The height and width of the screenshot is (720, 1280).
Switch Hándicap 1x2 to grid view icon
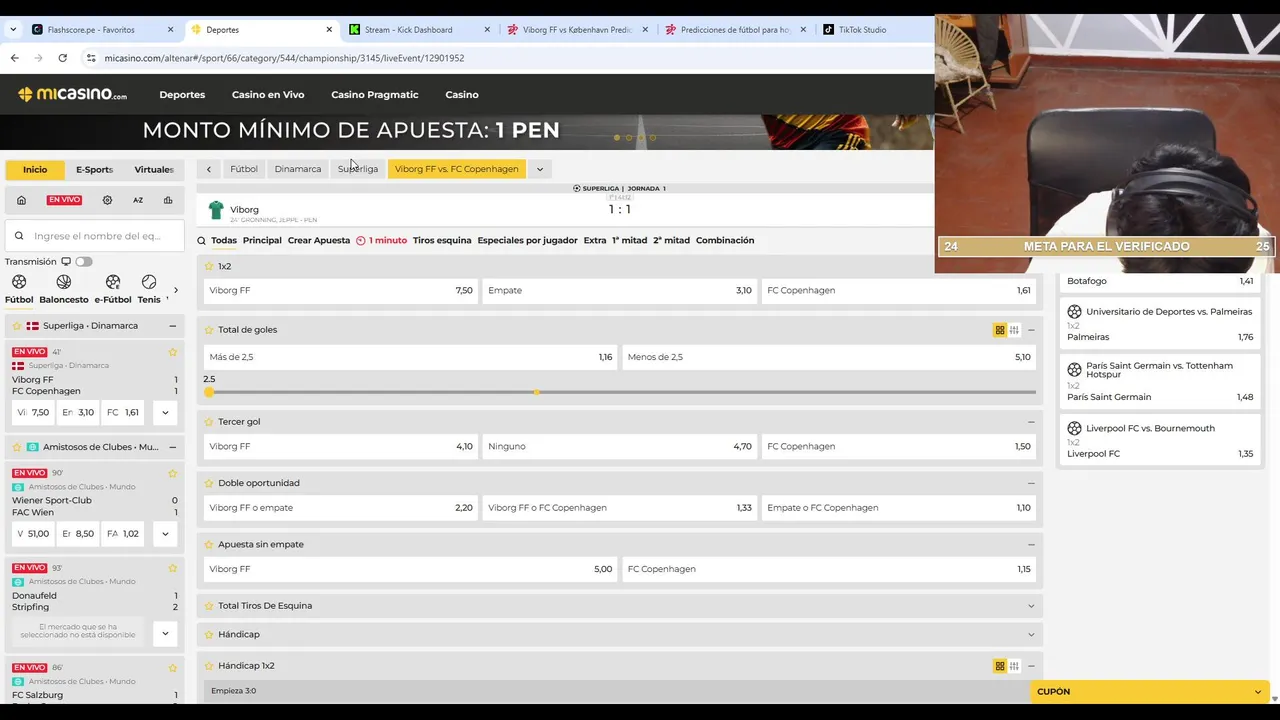click(x=1000, y=666)
